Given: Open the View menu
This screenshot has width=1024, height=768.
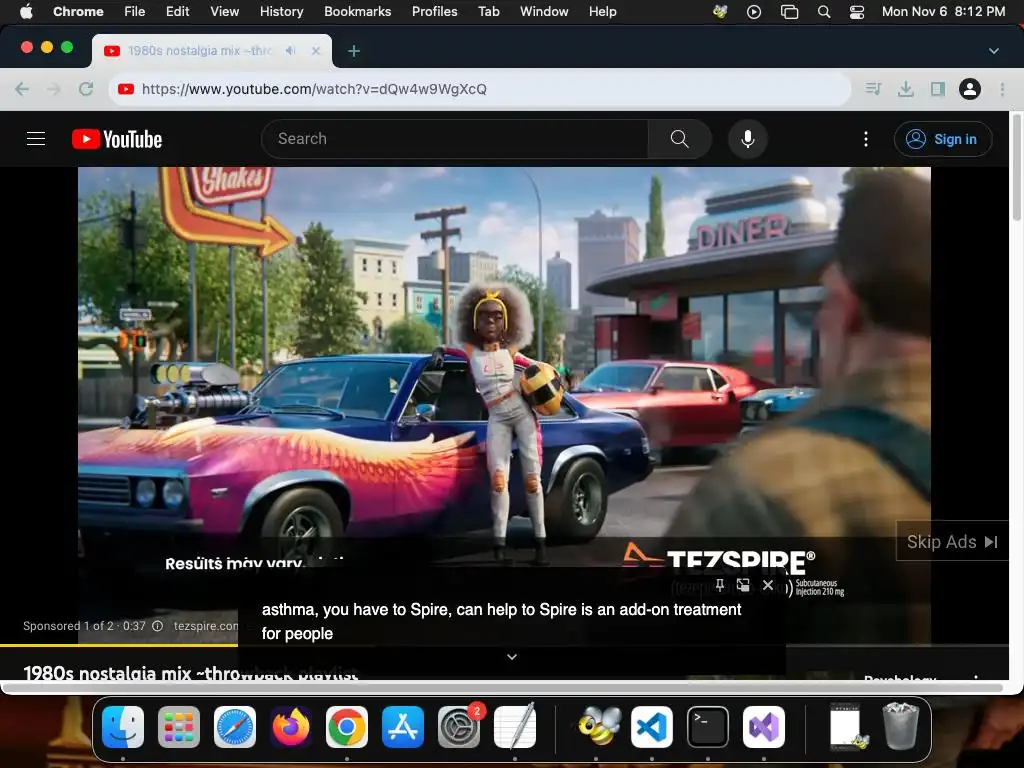Looking at the screenshot, I should (224, 11).
